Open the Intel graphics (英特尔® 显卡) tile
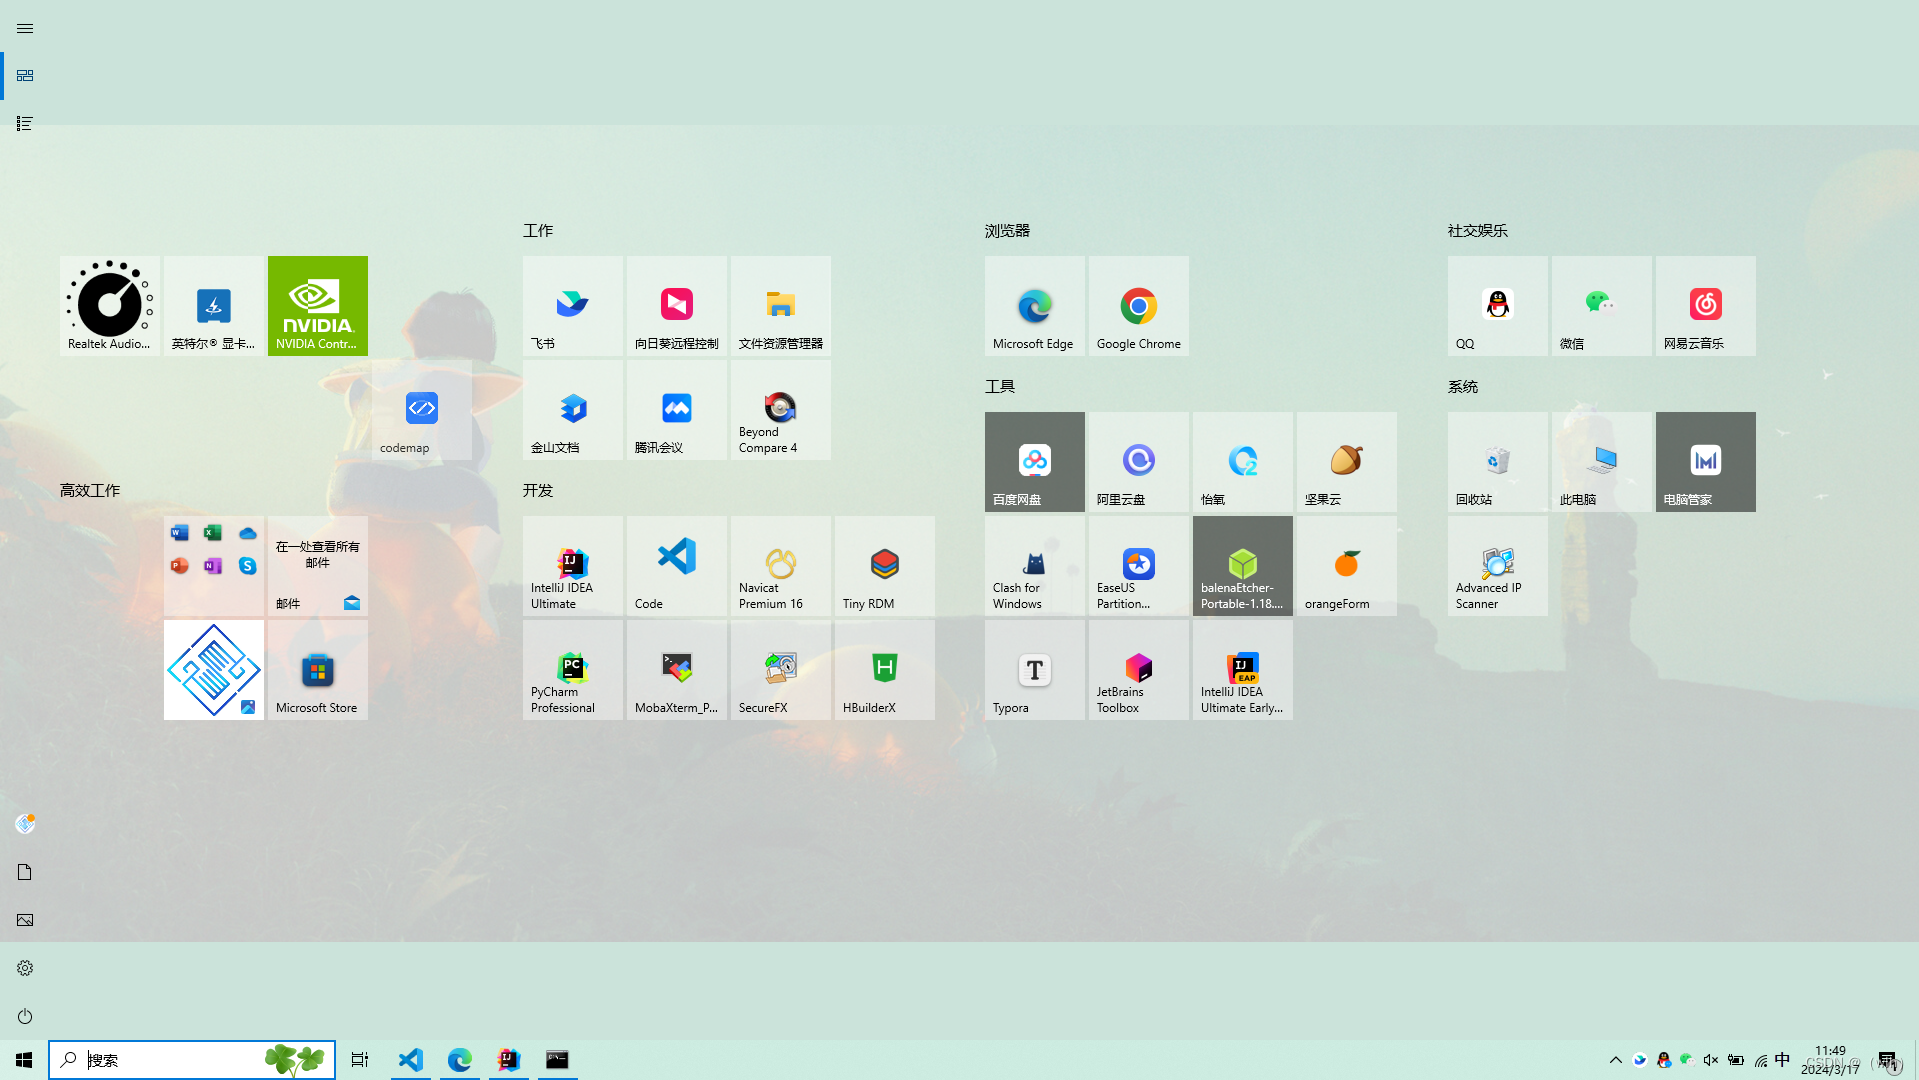This screenshot has width=1919, height=1080. 214,306
